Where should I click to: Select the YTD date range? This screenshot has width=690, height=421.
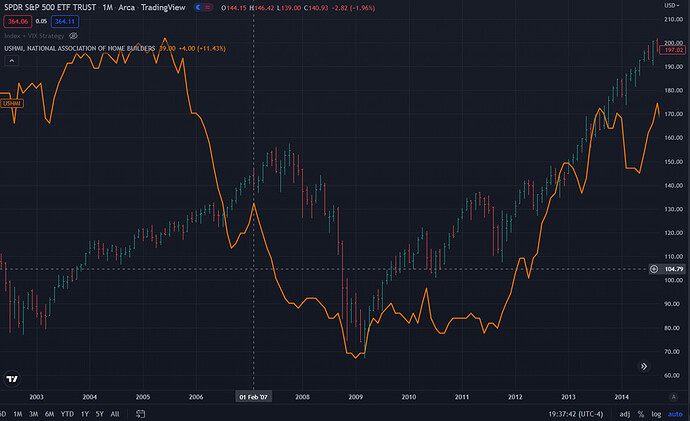click(67, 414)
